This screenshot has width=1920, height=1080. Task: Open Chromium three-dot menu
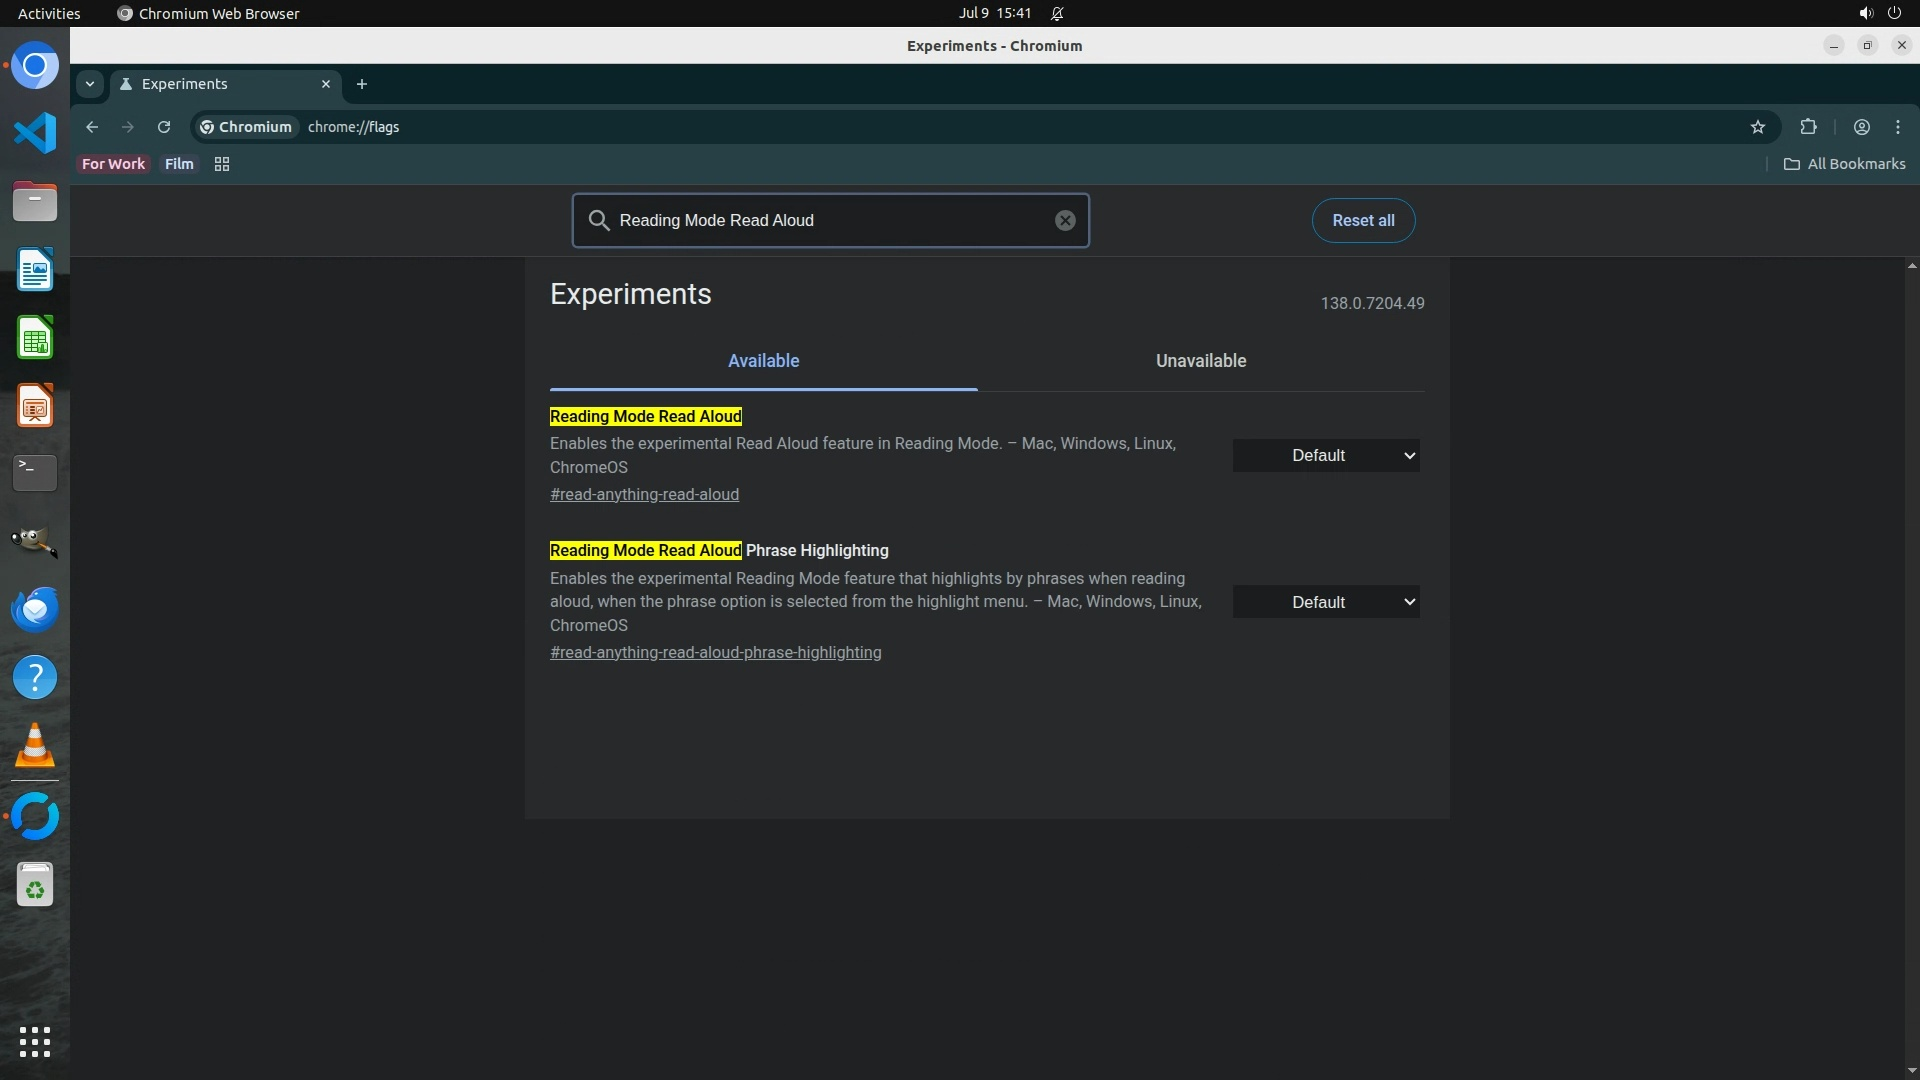pyautogui.click(x=1898, y=127)
